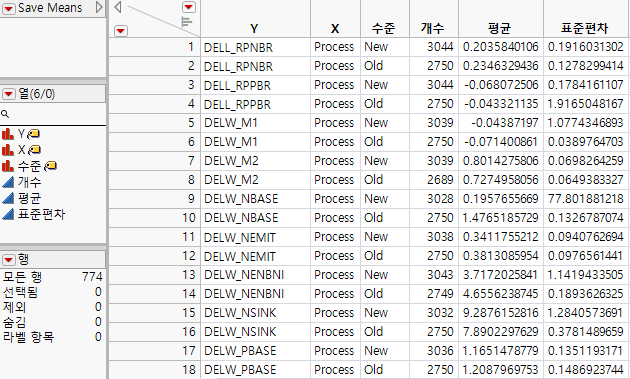Click the nominal icon beside 수준 column
The image size is (630, 379).
pyautogui.click(x=8, y=166)
